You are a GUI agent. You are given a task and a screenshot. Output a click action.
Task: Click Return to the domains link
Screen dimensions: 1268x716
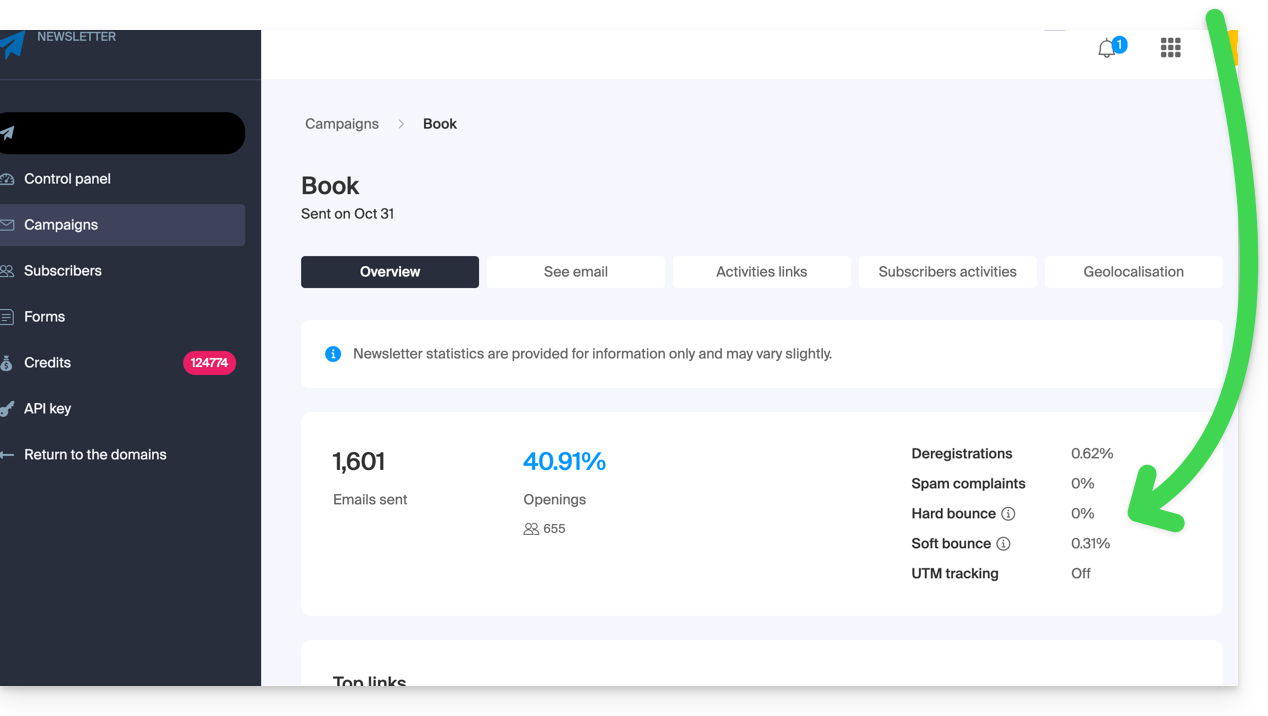pyautogui.click(x=95, y=455)
